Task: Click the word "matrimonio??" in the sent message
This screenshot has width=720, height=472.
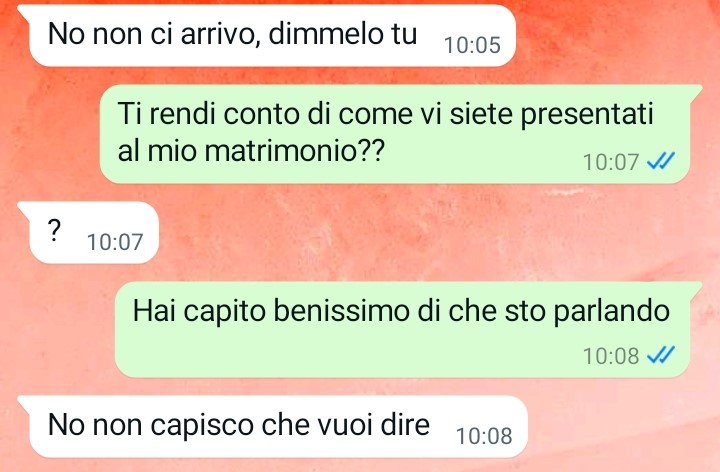Action: 293,151
